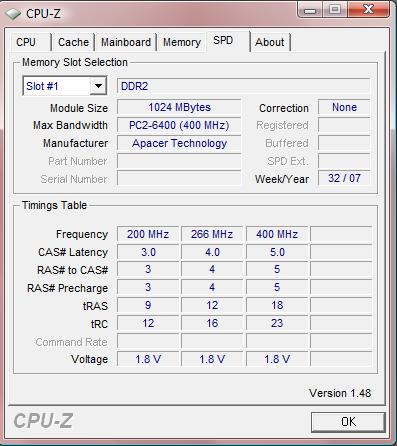Minimize the CPU-Z window
Image resolution: width=397 pixels, height=446 pixels.
[310, 10]
